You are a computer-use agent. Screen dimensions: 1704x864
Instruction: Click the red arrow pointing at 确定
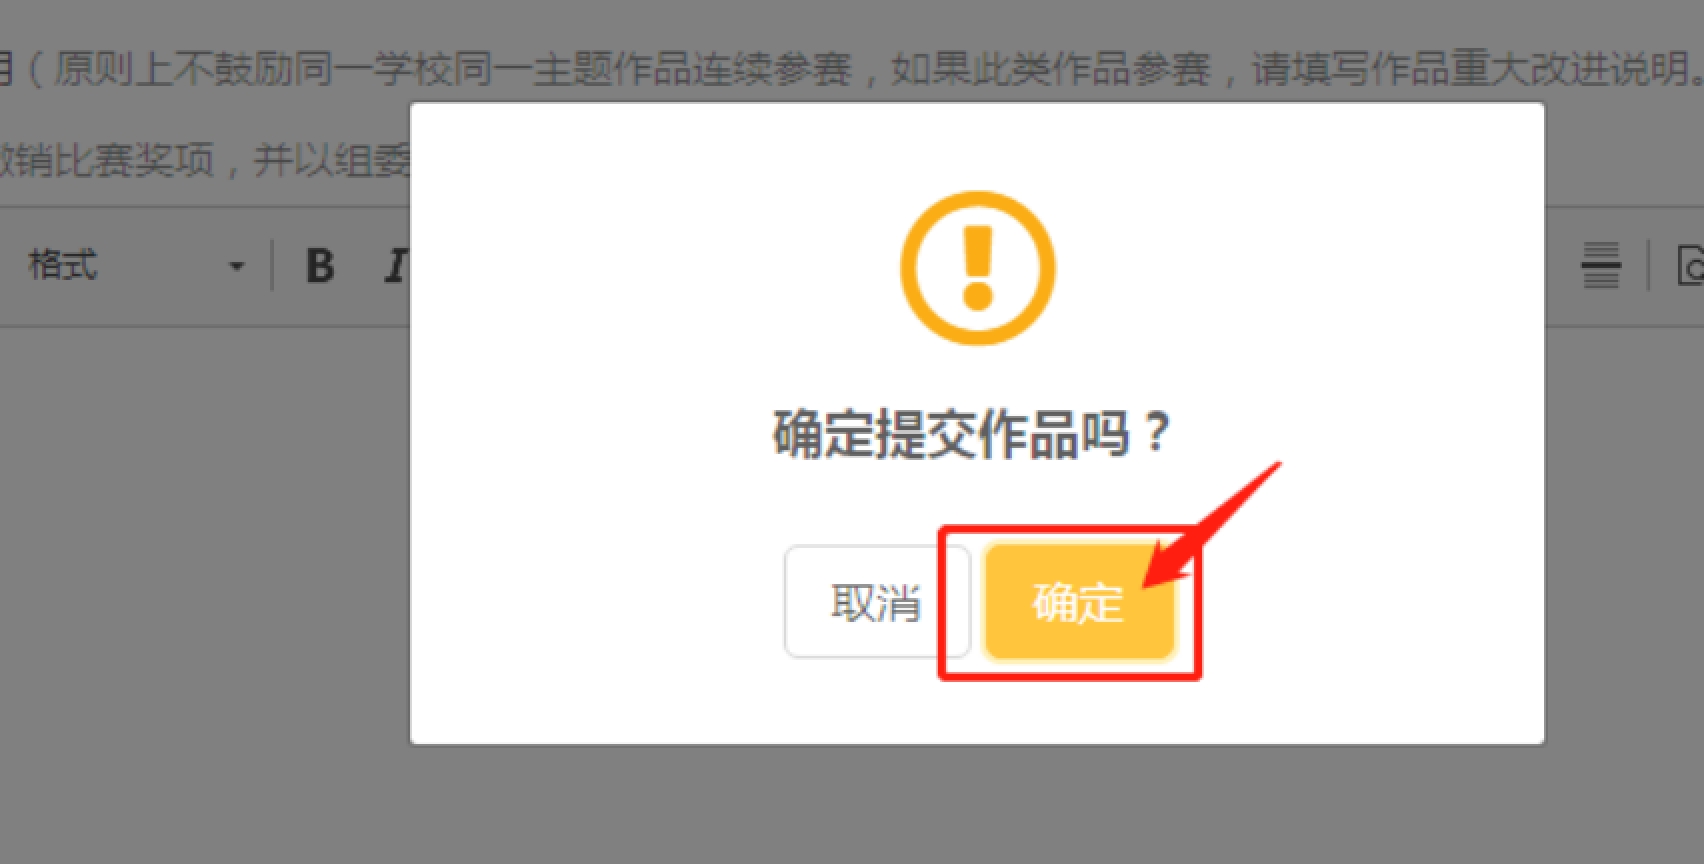(1212, 526)
